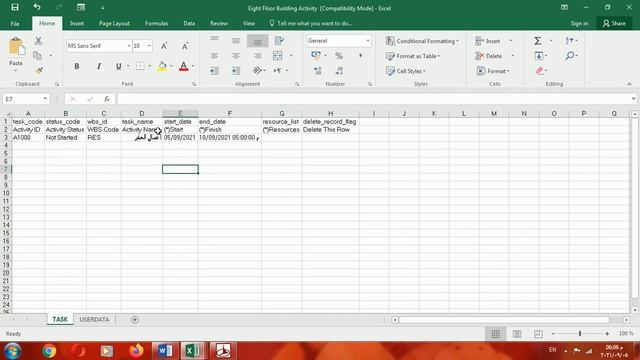Click the Sign in link
Viewport: 640px width, 360px height.
[579, 23]
